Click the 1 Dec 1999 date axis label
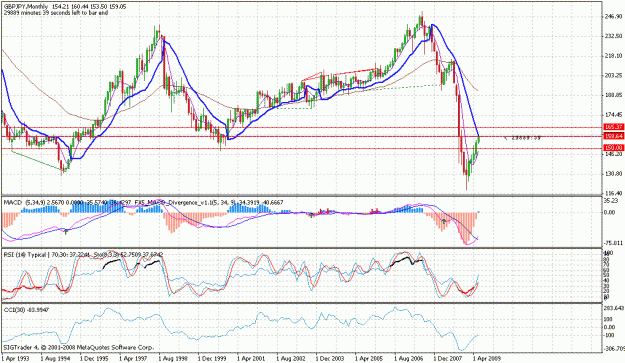 tap(212, 359)
